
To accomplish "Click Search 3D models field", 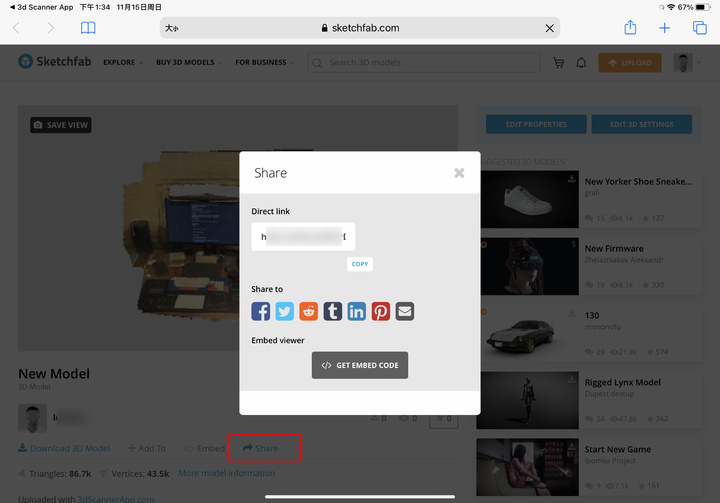I will click(424, 62).
